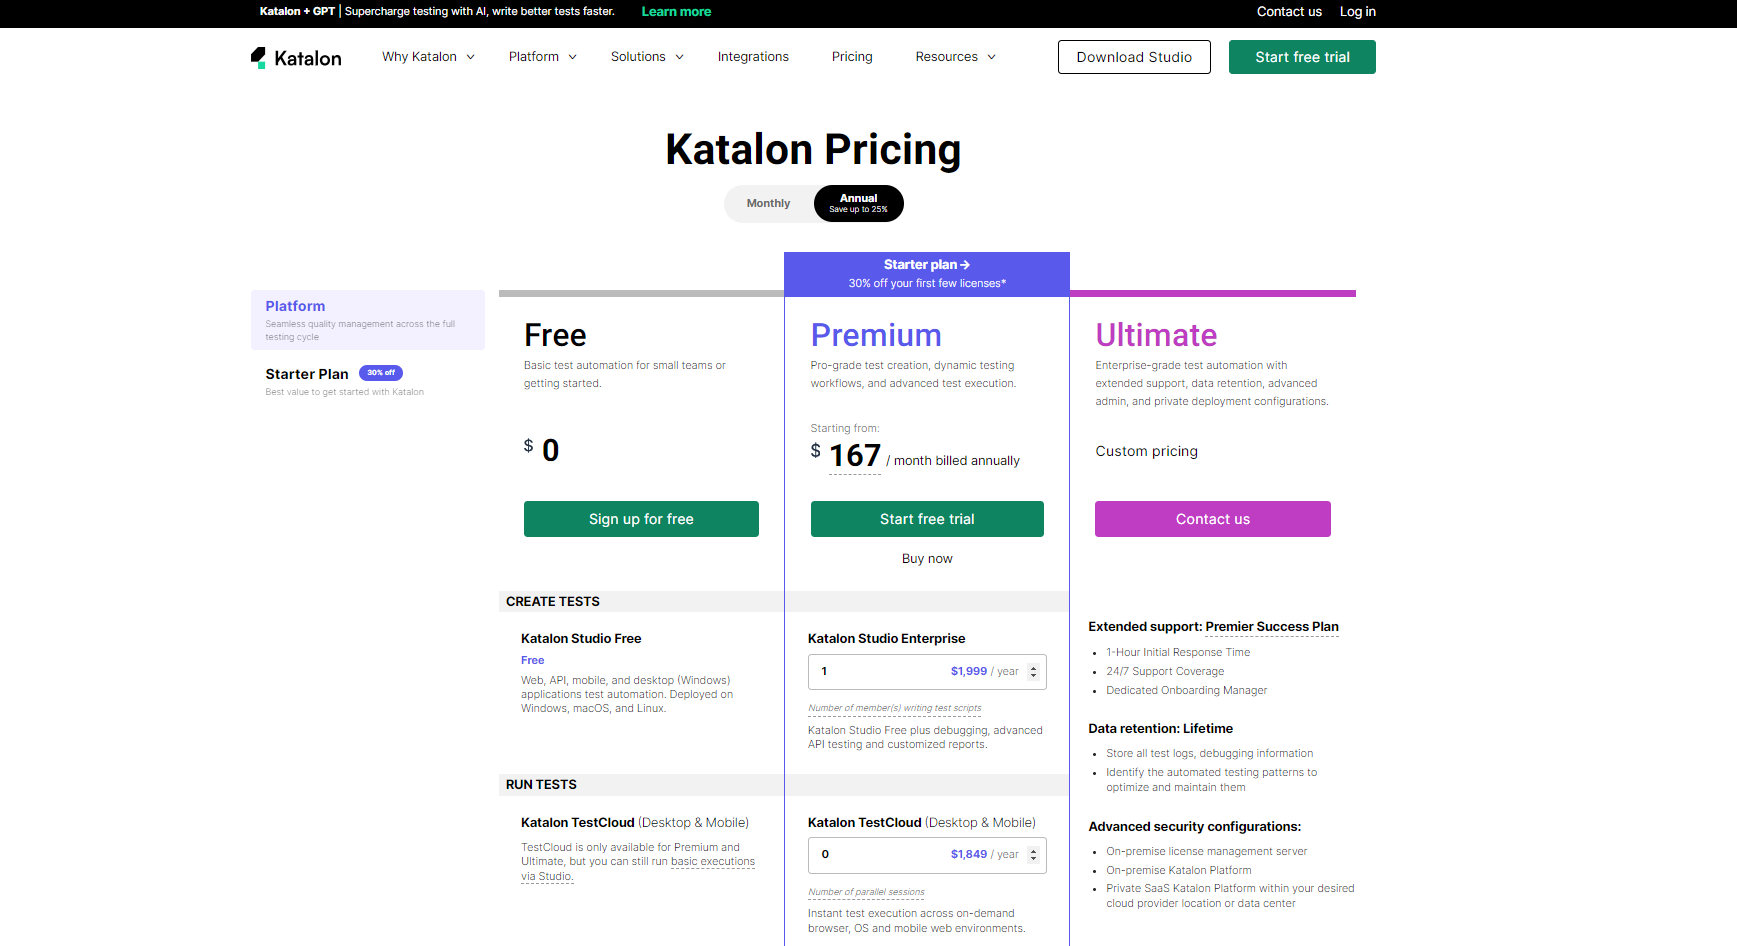Click the RUN TESTS section header
Image resolution: width=1737 pixels, height=946 pixels.
coord(541,785)
